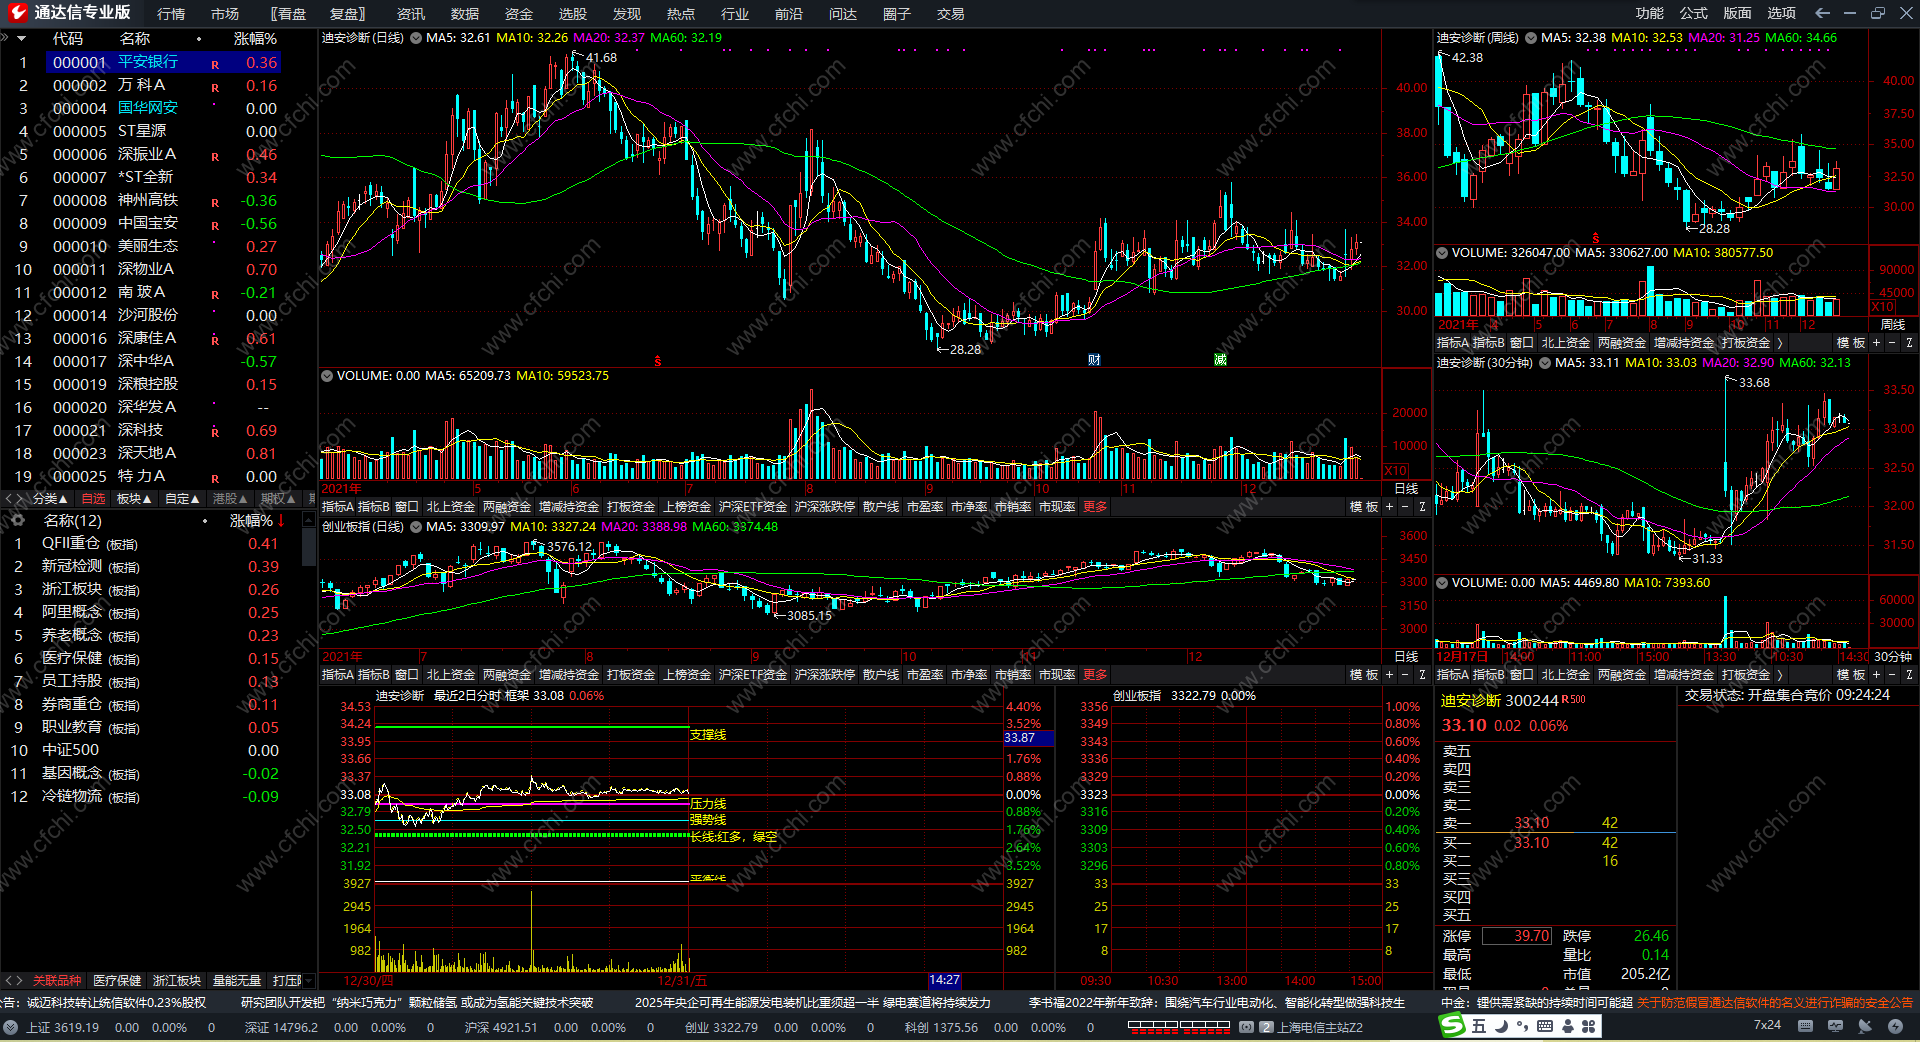Expand the 板块 dropdown tab
The image size is (1920, 1042).
pyautogui.click(x=134, y=499)
